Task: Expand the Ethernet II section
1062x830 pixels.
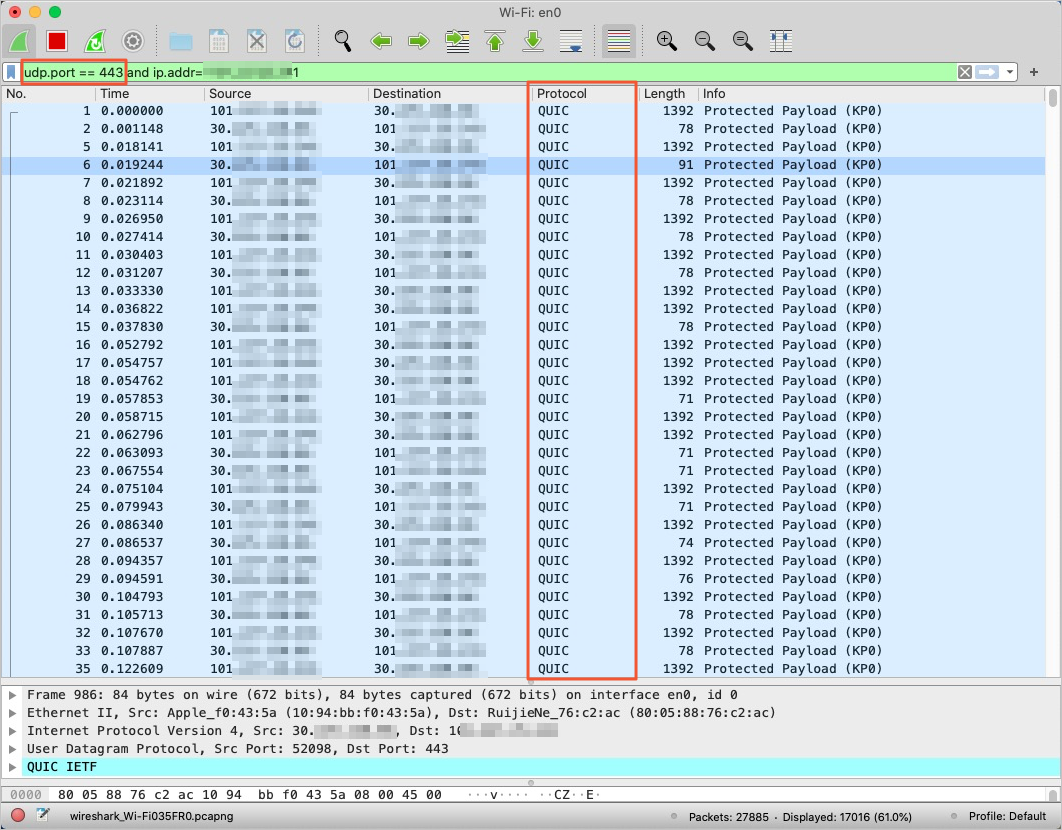Action: point(12,713)
